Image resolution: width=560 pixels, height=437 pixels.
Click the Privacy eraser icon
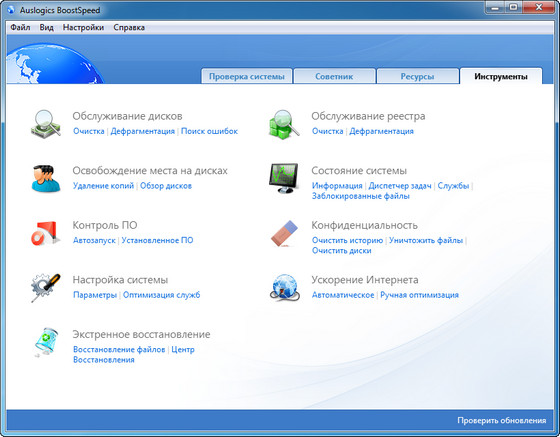[x=284, y=233]
